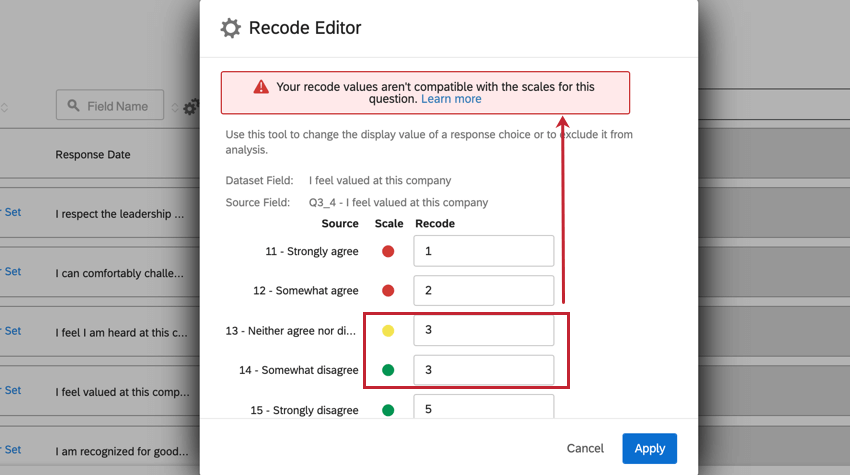The image size is (850, 475).
Task: Select the "I respect the leadership" row
Action: 120,213
